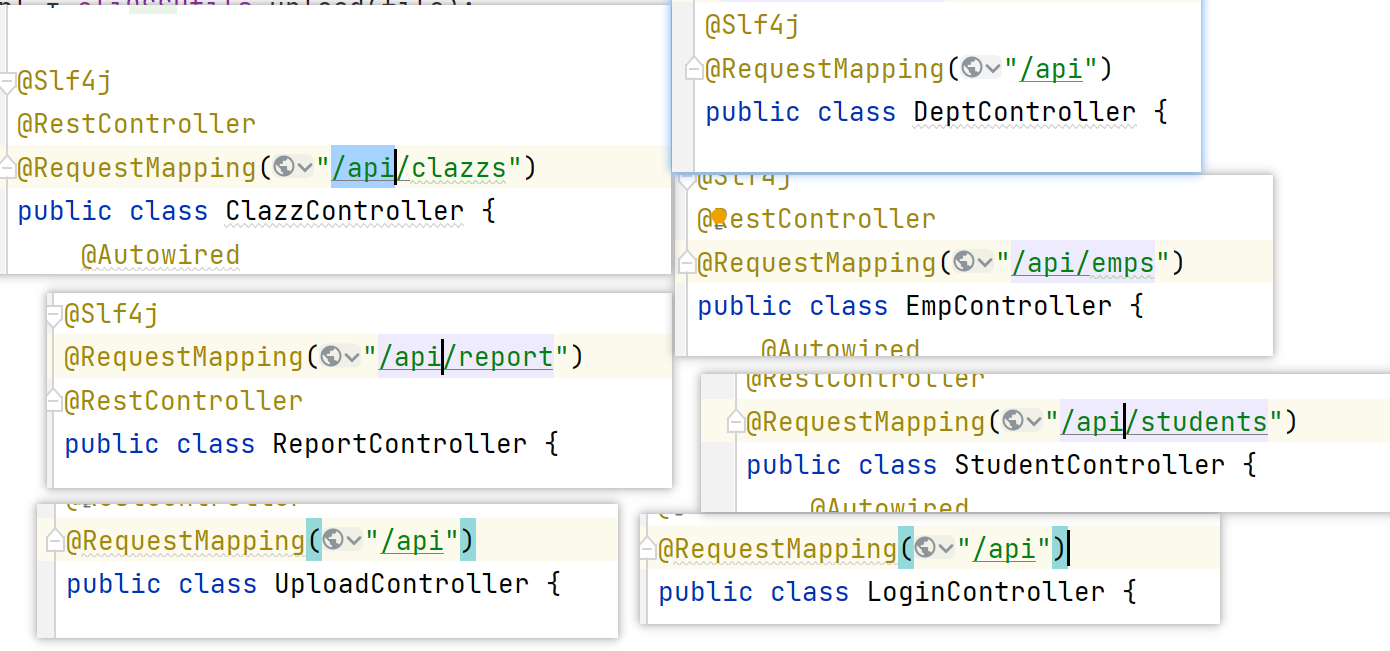Viewport: 1390px width, 651px height.
Task: Open endpoint dropdown arrow before "/api/students"
Action: (1033, 422)
